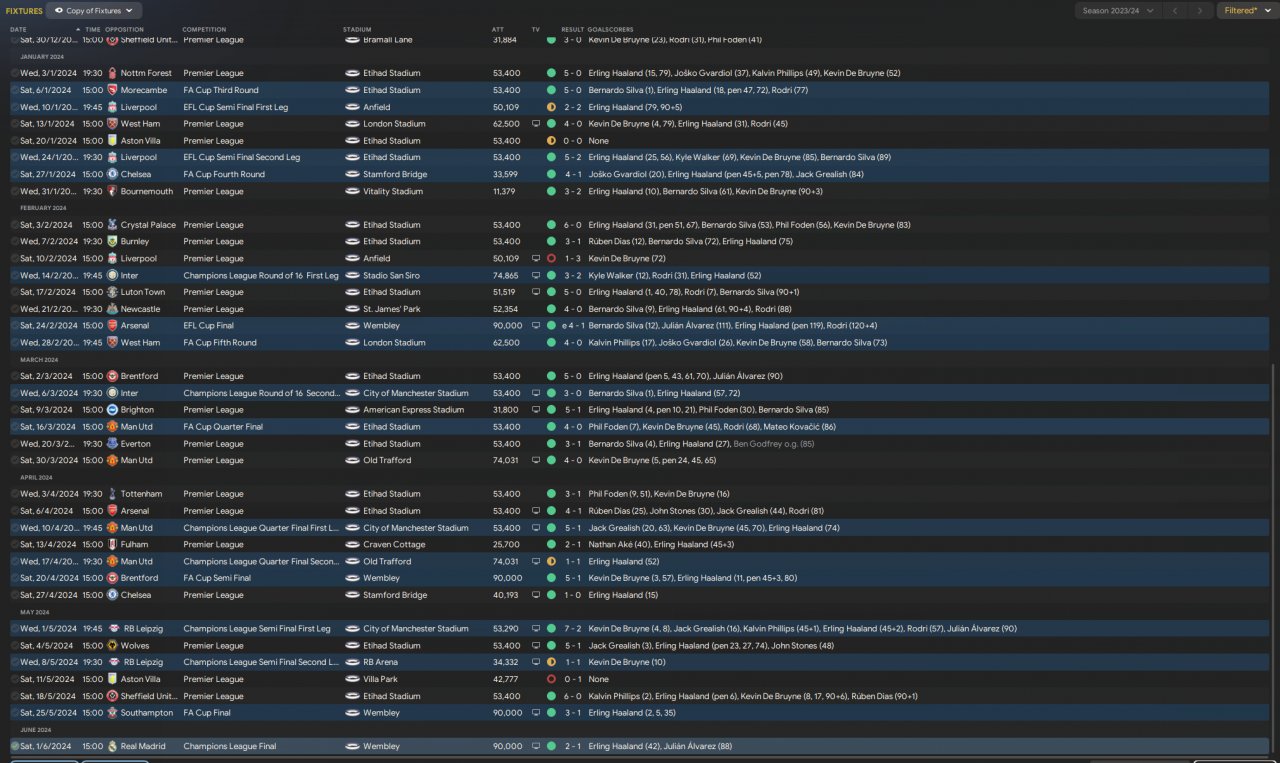Sort fixtures by the DATE column header

(x=18, y=29)
